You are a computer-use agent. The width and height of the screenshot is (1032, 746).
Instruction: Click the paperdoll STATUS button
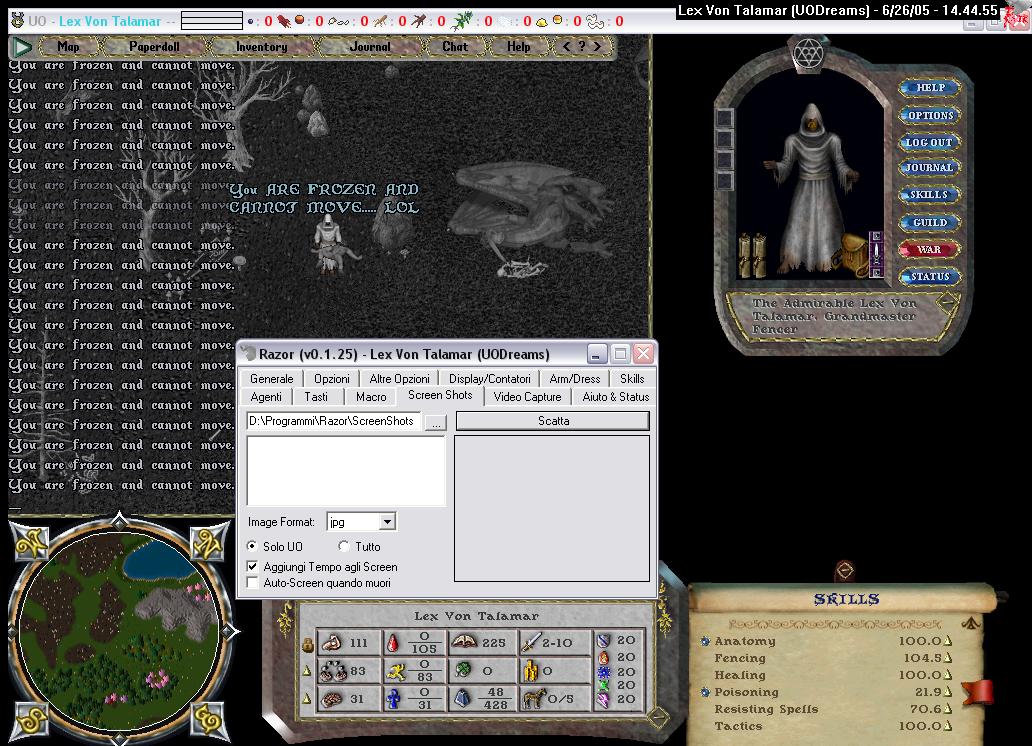click(929, 277)
